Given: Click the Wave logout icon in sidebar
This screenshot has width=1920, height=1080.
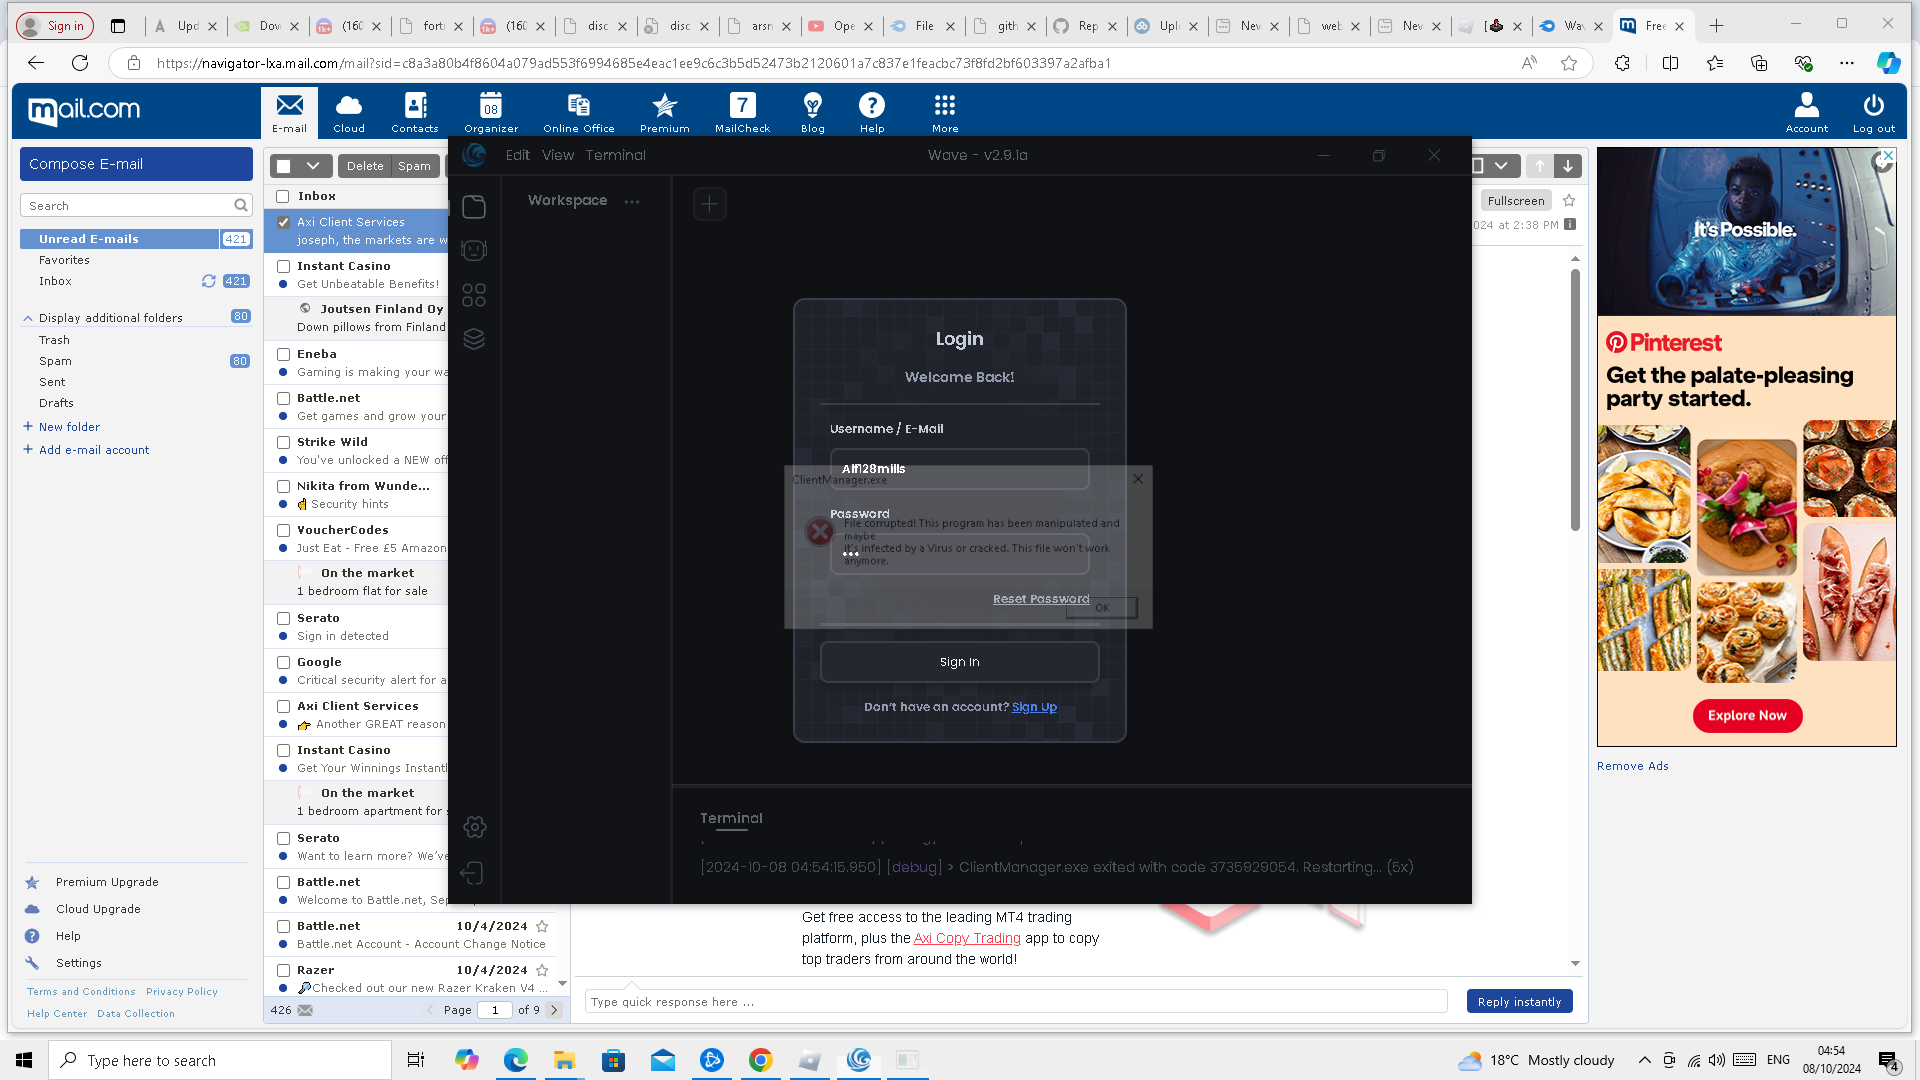Looking at the screenshot, I should point(473,873).
